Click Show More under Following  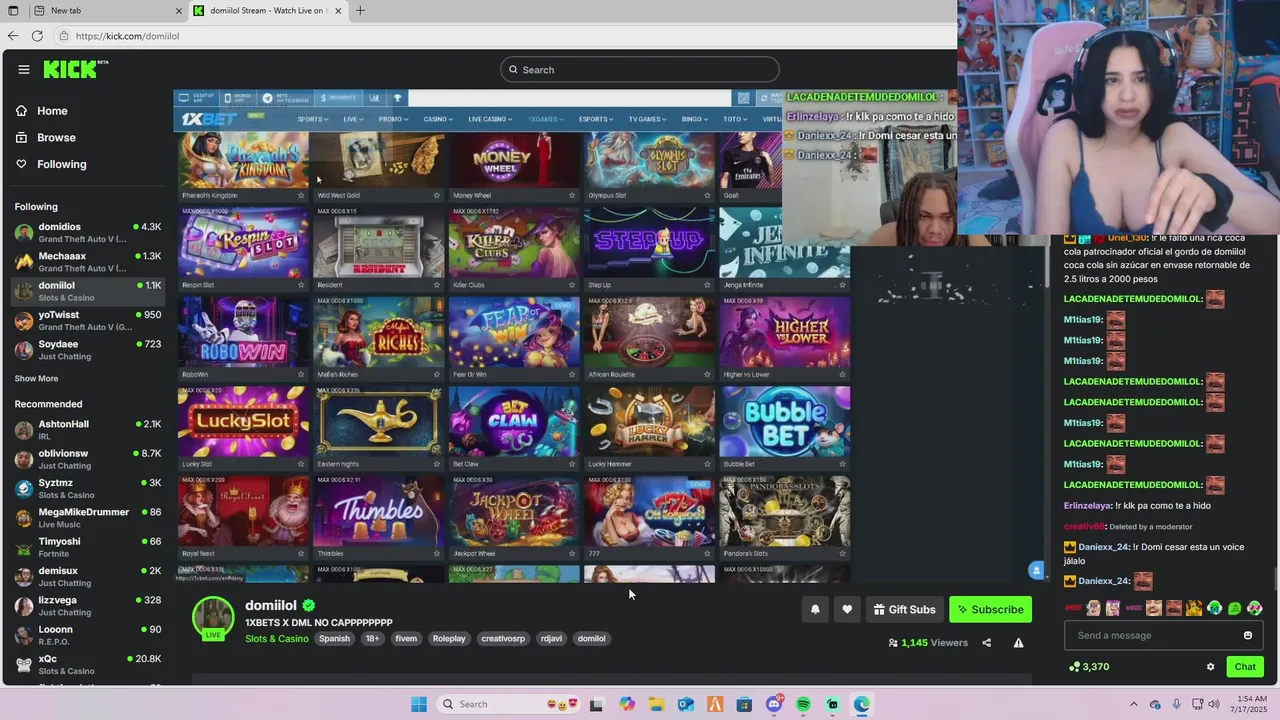(36, 379)
